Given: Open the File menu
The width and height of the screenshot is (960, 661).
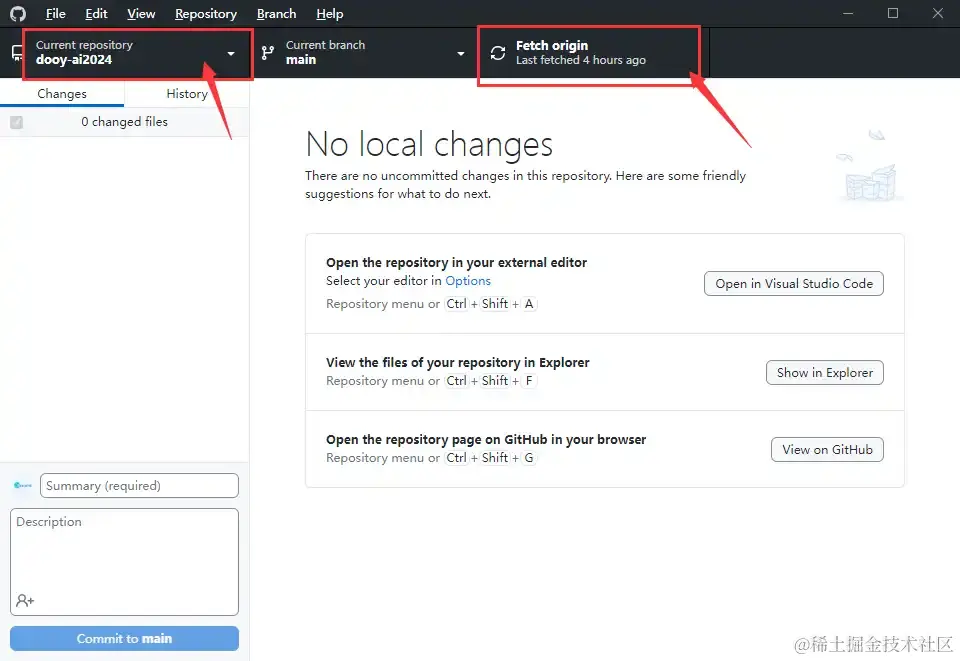Looking at the screenshot, I should click(x=55, y=13).
